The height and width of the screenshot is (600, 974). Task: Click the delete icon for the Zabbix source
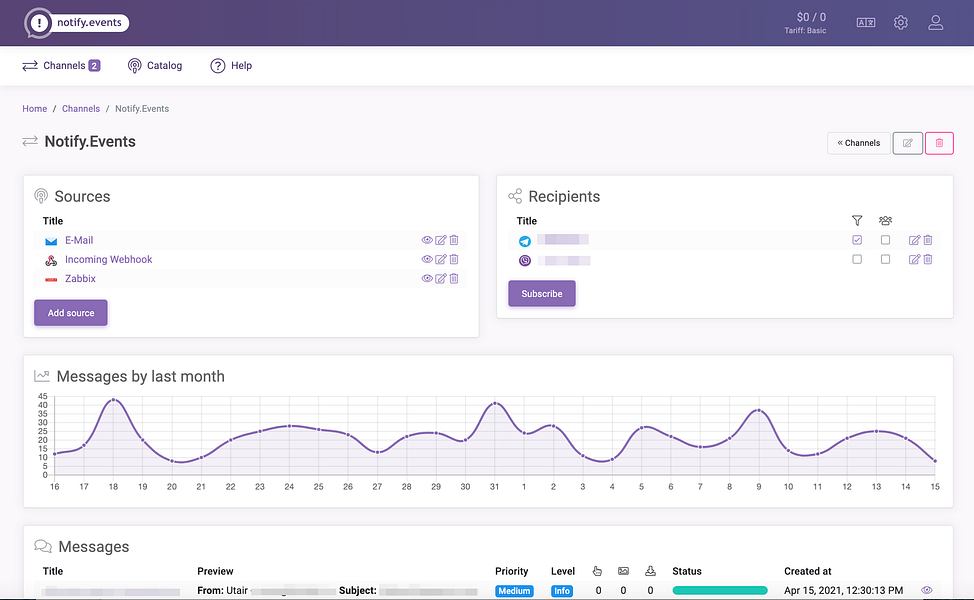454,278
